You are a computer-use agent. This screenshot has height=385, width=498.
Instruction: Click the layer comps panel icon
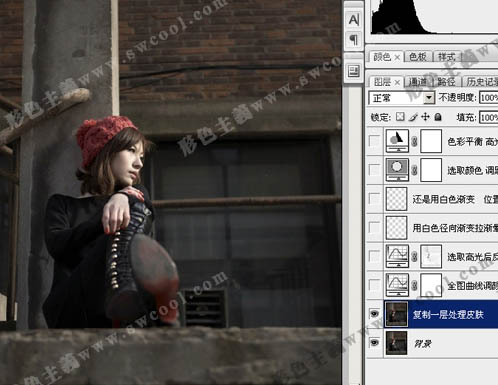click(x=353, y=71)
